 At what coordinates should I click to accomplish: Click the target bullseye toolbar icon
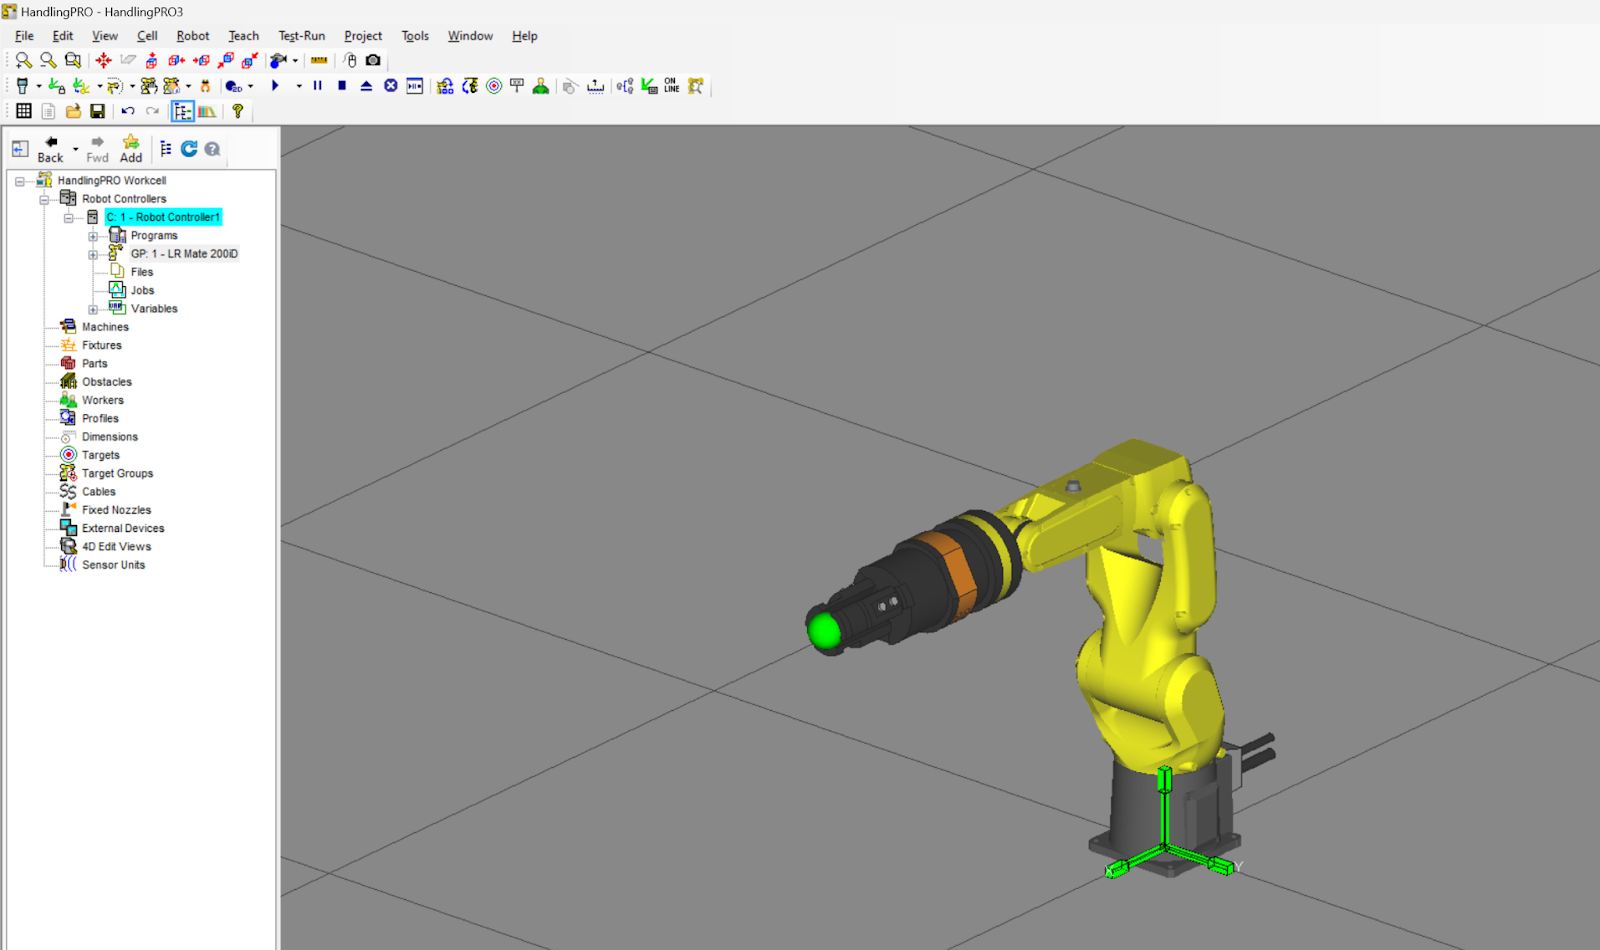click(x=494, y=86)
